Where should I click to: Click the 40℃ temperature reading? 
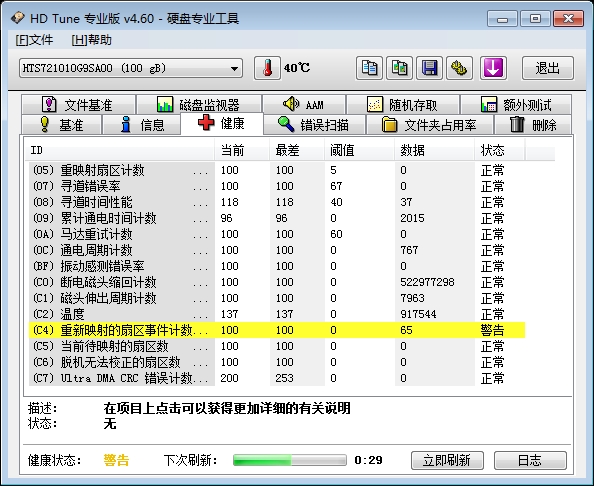tap(297, 68)
